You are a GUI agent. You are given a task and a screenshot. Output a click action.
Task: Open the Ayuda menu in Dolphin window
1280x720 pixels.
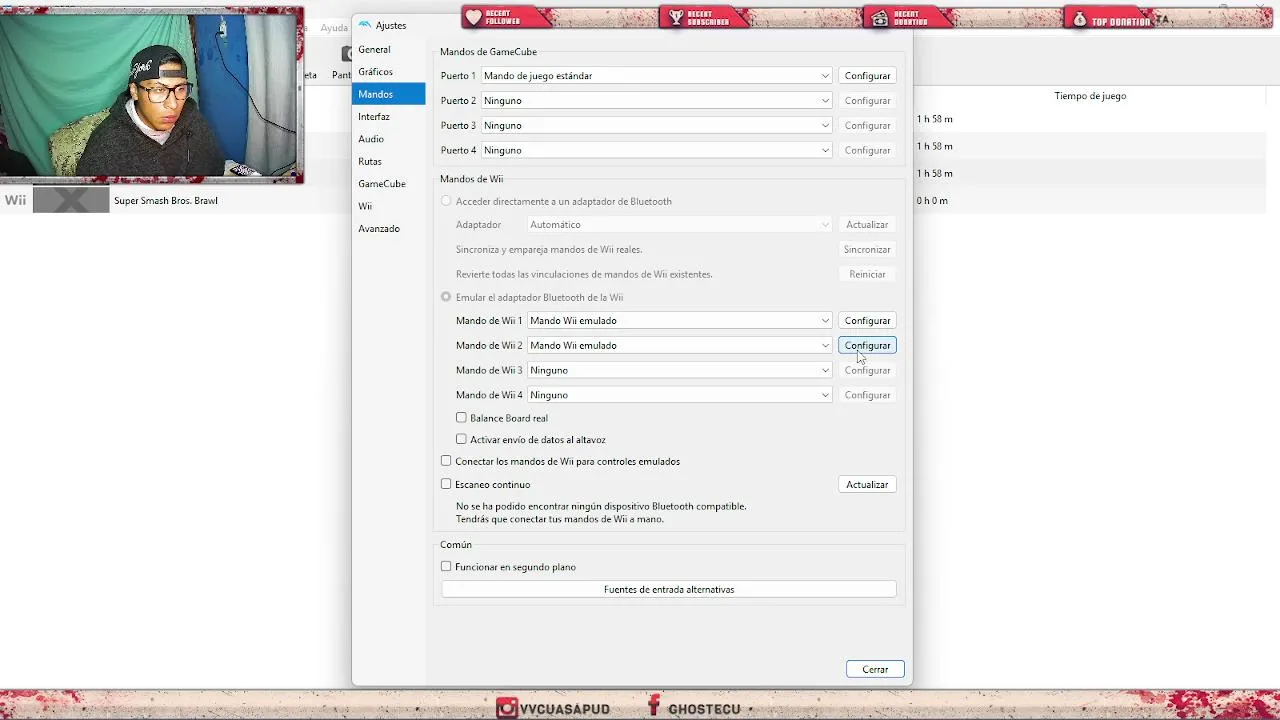334,28
